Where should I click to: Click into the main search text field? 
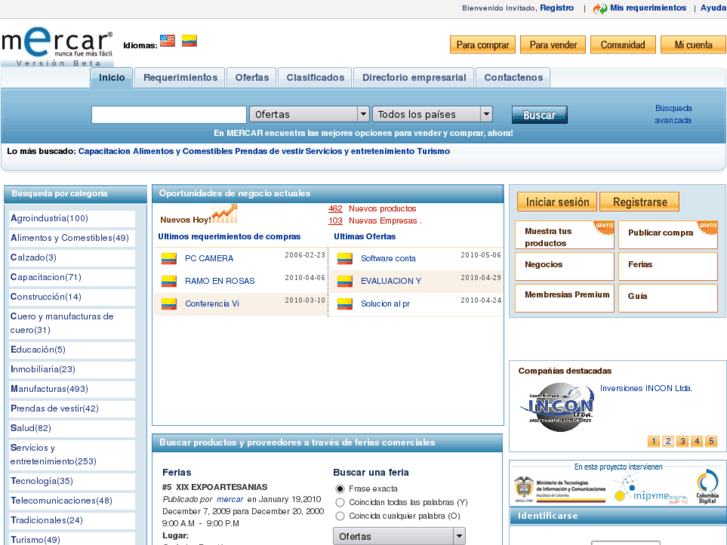pyautogui.click(x=169, y=115)
